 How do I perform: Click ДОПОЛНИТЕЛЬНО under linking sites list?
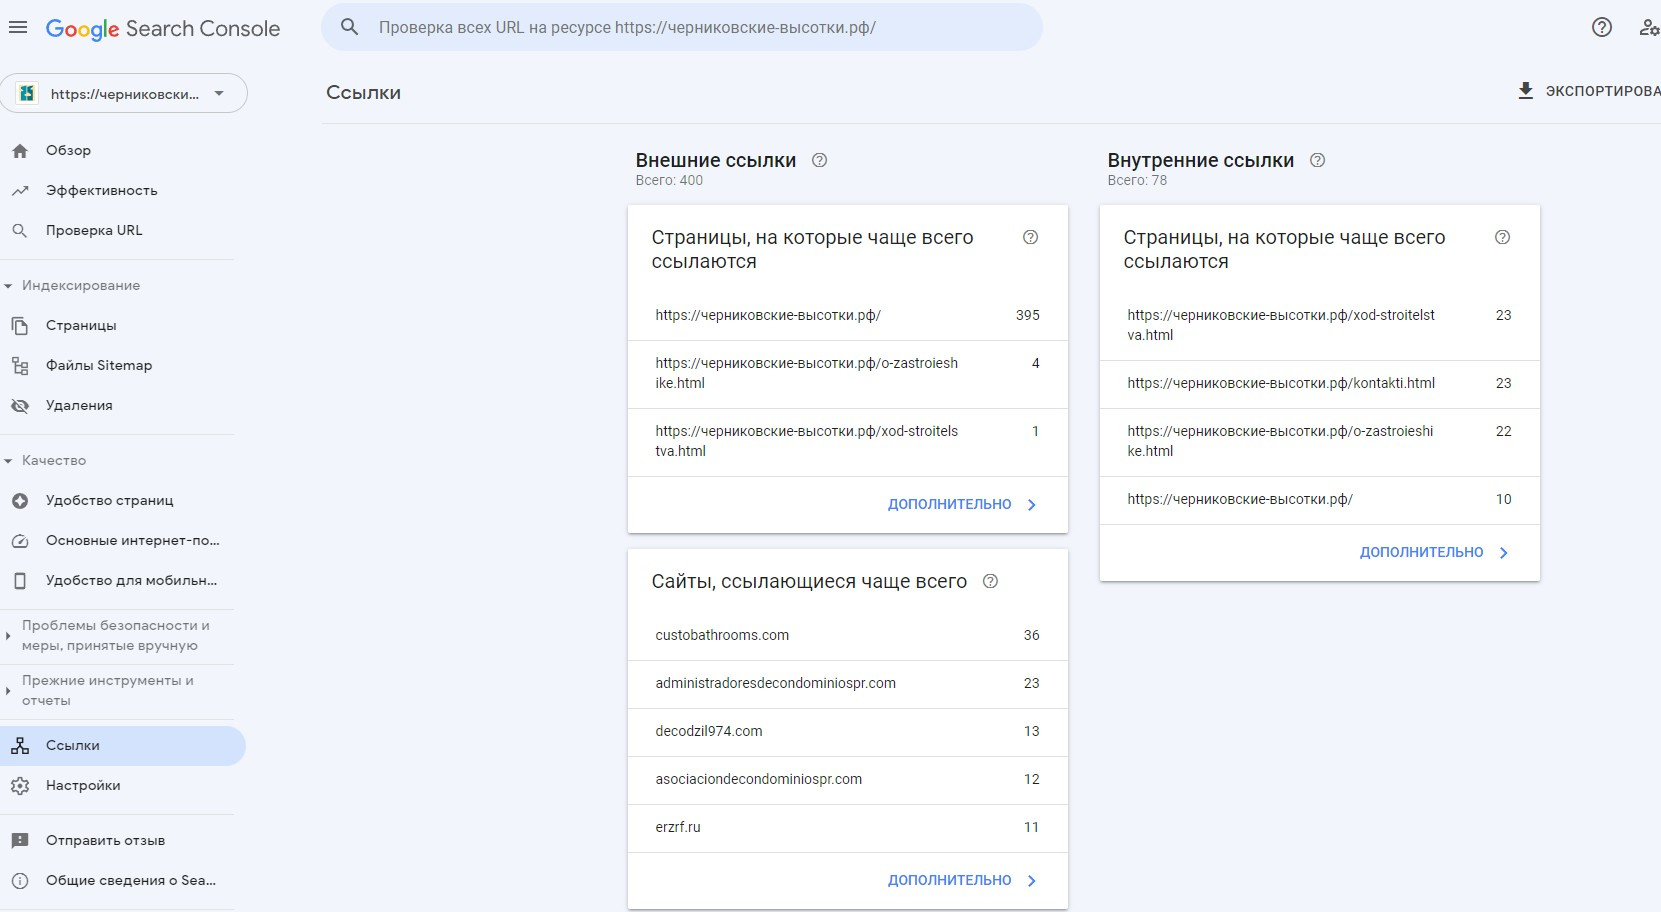tap(961, 880)
